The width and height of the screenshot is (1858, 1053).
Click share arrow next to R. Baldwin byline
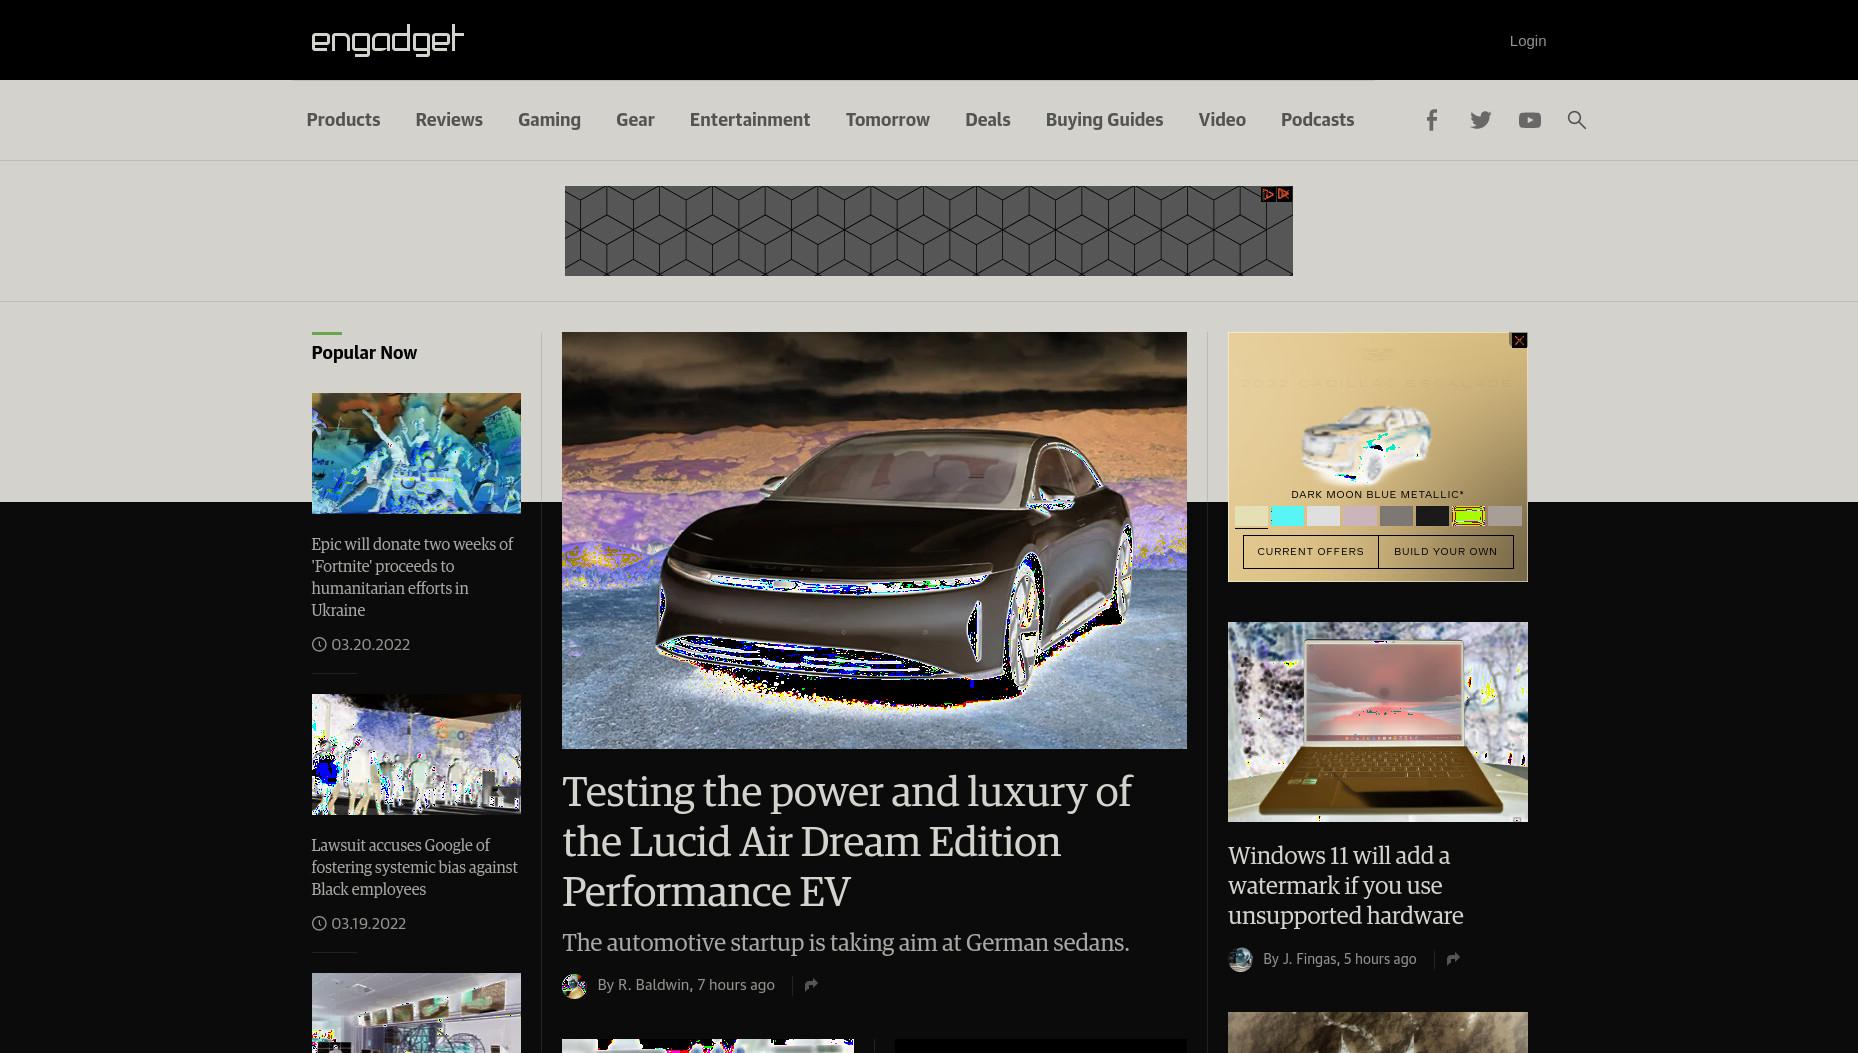pos(811,985)
